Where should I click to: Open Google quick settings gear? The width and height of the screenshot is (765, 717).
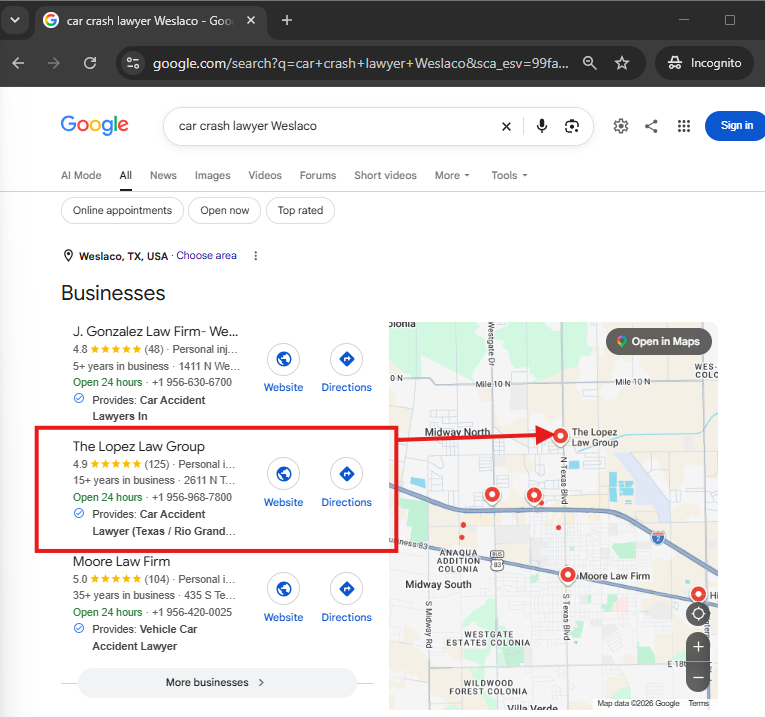point(621,126)
